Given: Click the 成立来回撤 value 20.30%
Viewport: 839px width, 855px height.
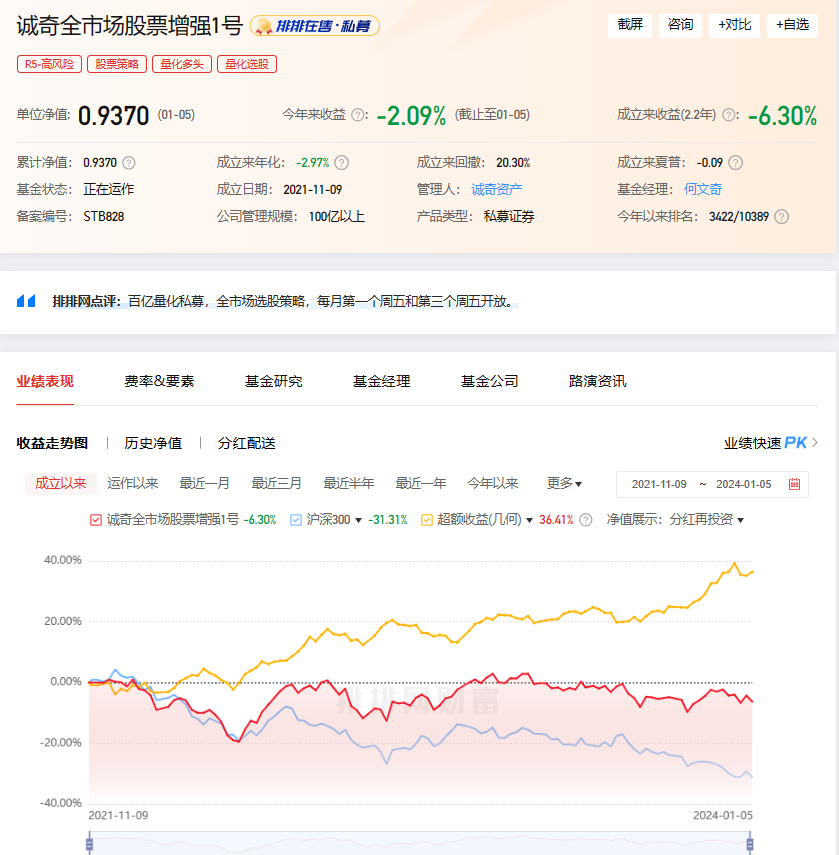Looking at the screenshot, I should coord(513,162).
